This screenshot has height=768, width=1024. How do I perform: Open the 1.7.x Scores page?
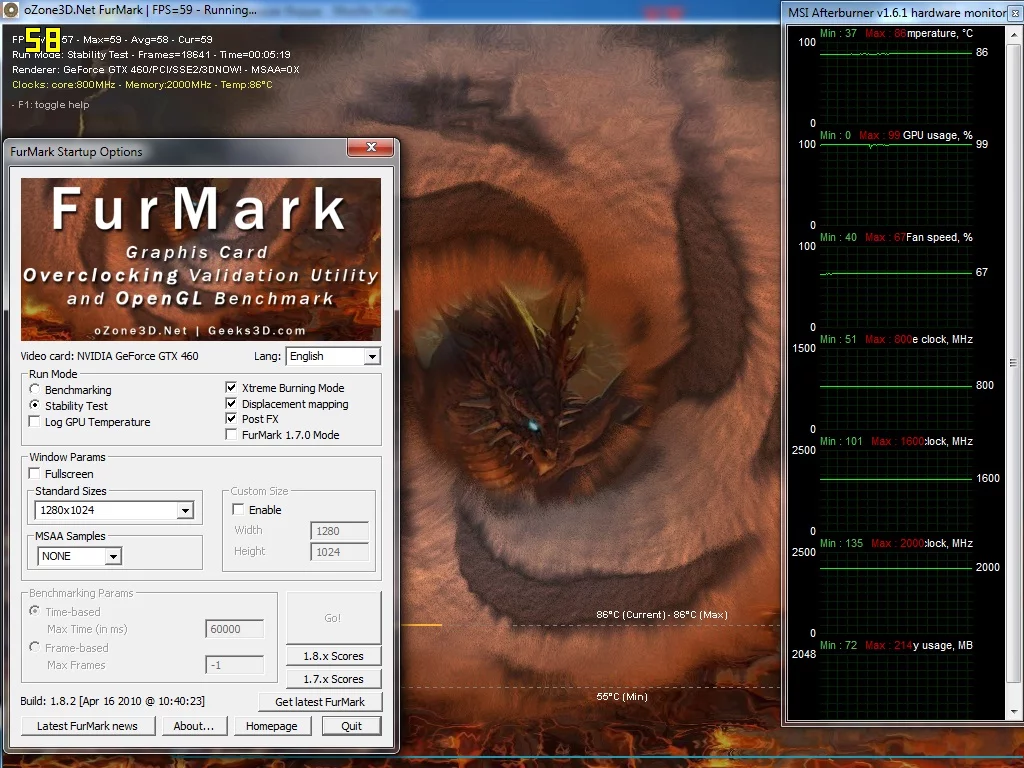point(333,679)
